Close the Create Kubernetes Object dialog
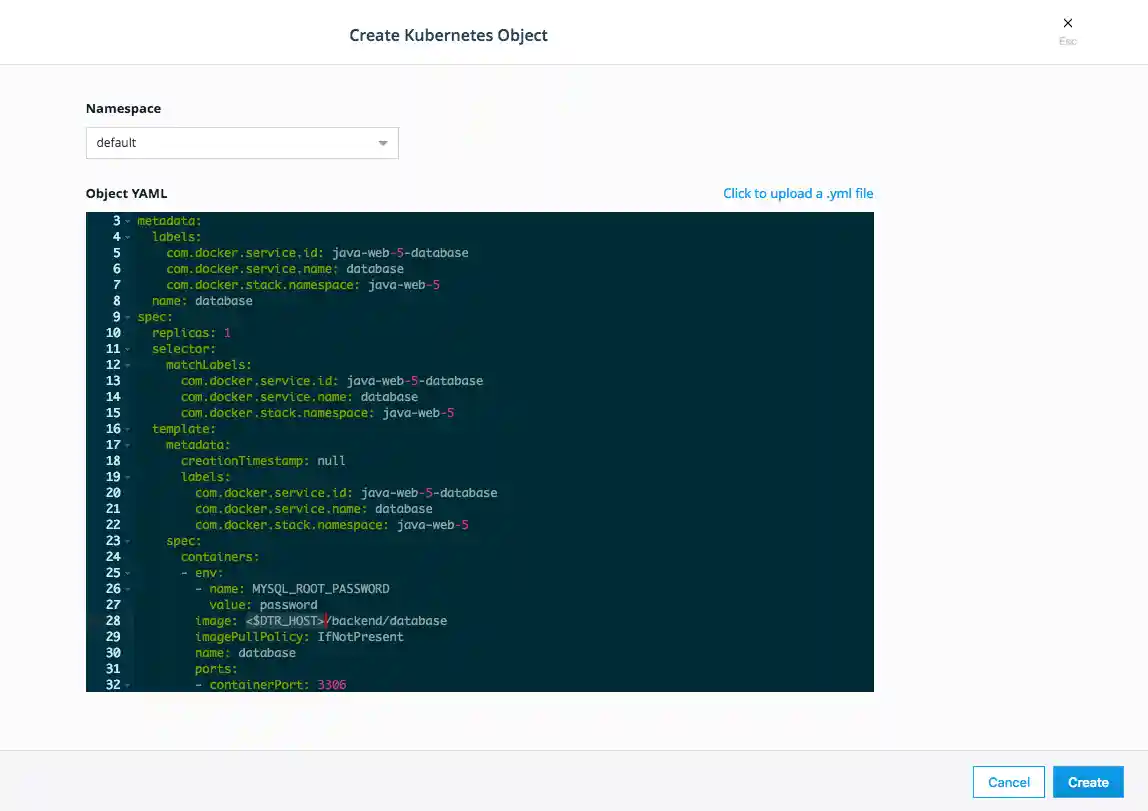The width and height of the screenshot is (1148, 811). click(1067, 24)
